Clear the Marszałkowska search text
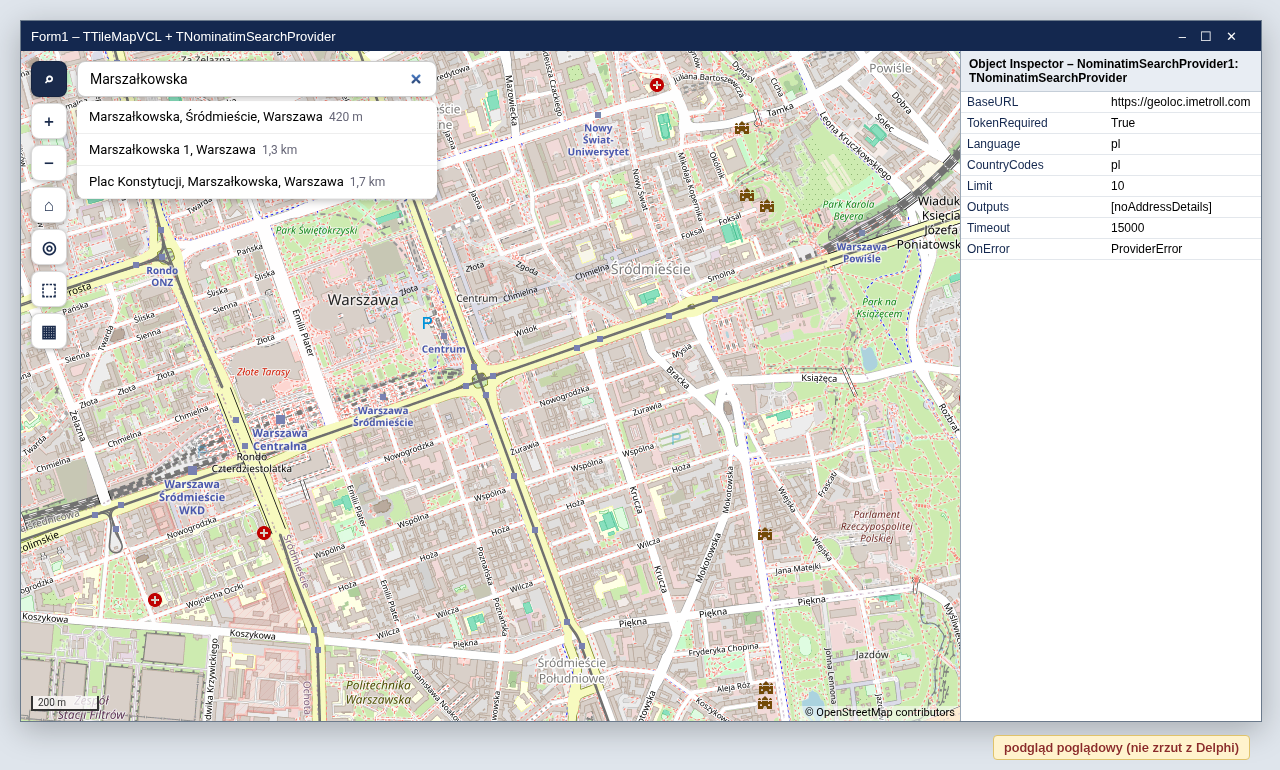 coord(416,79)
